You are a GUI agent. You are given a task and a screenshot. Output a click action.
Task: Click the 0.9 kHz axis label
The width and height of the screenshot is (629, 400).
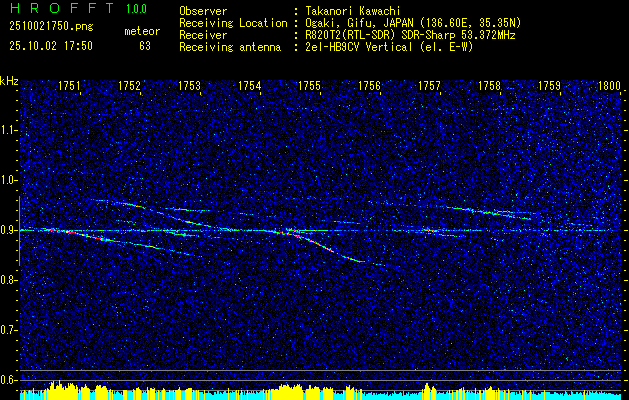tap(8, 230)
